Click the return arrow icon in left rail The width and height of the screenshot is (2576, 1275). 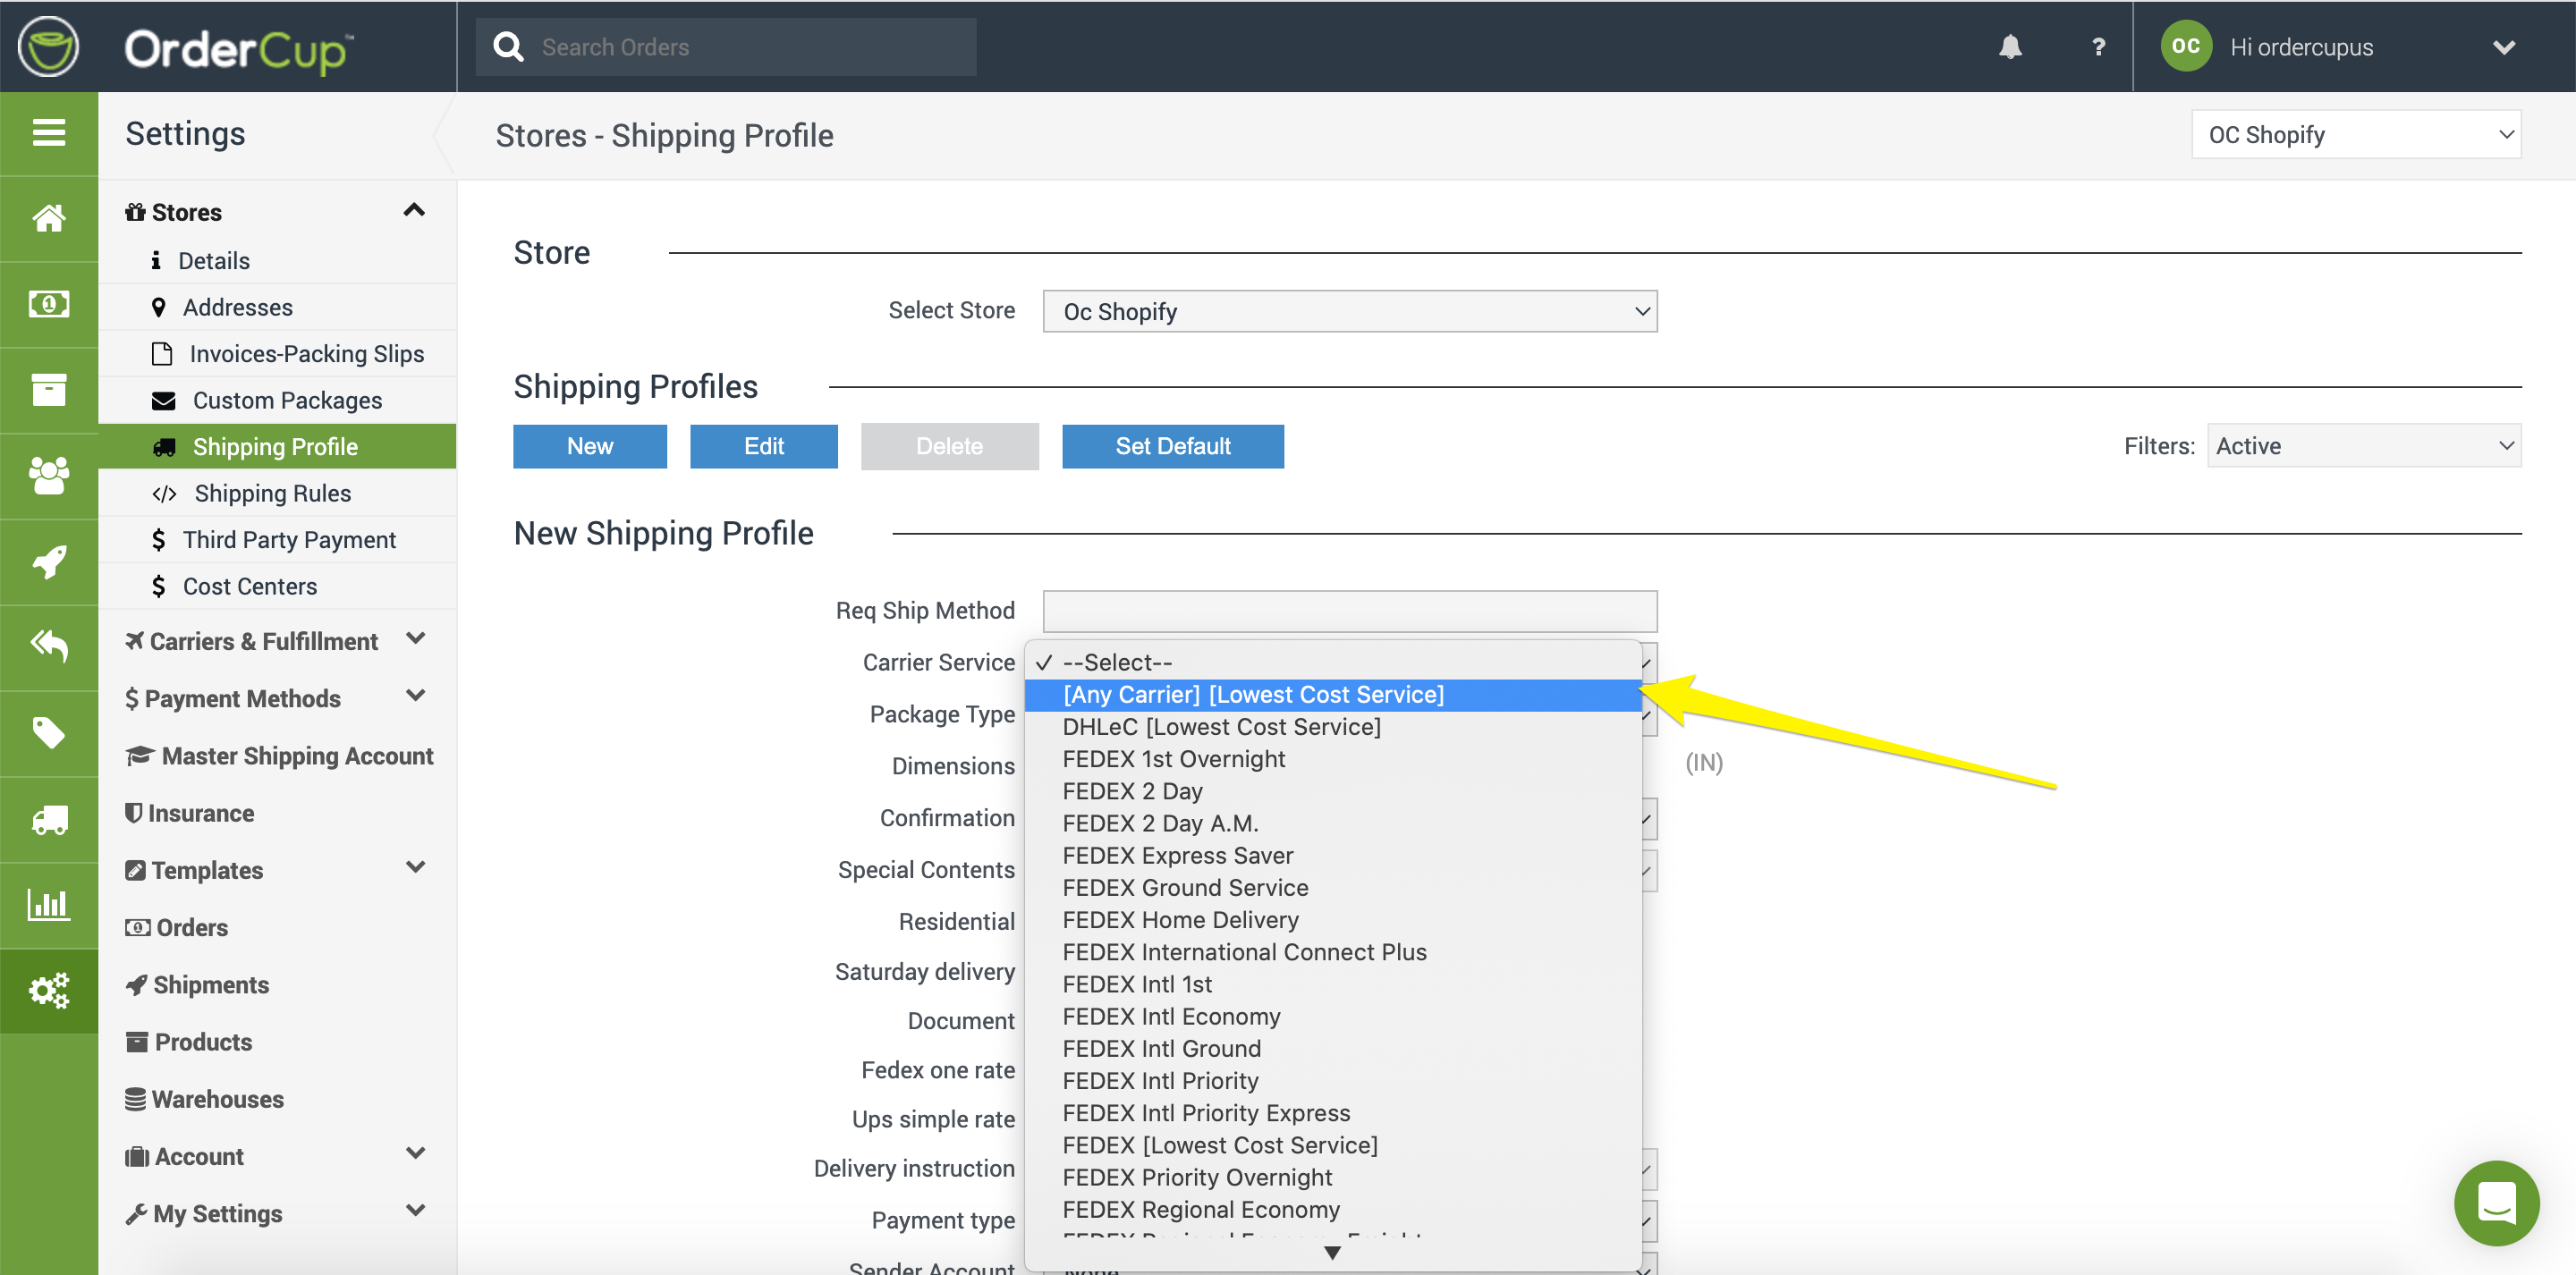(48, 647)
